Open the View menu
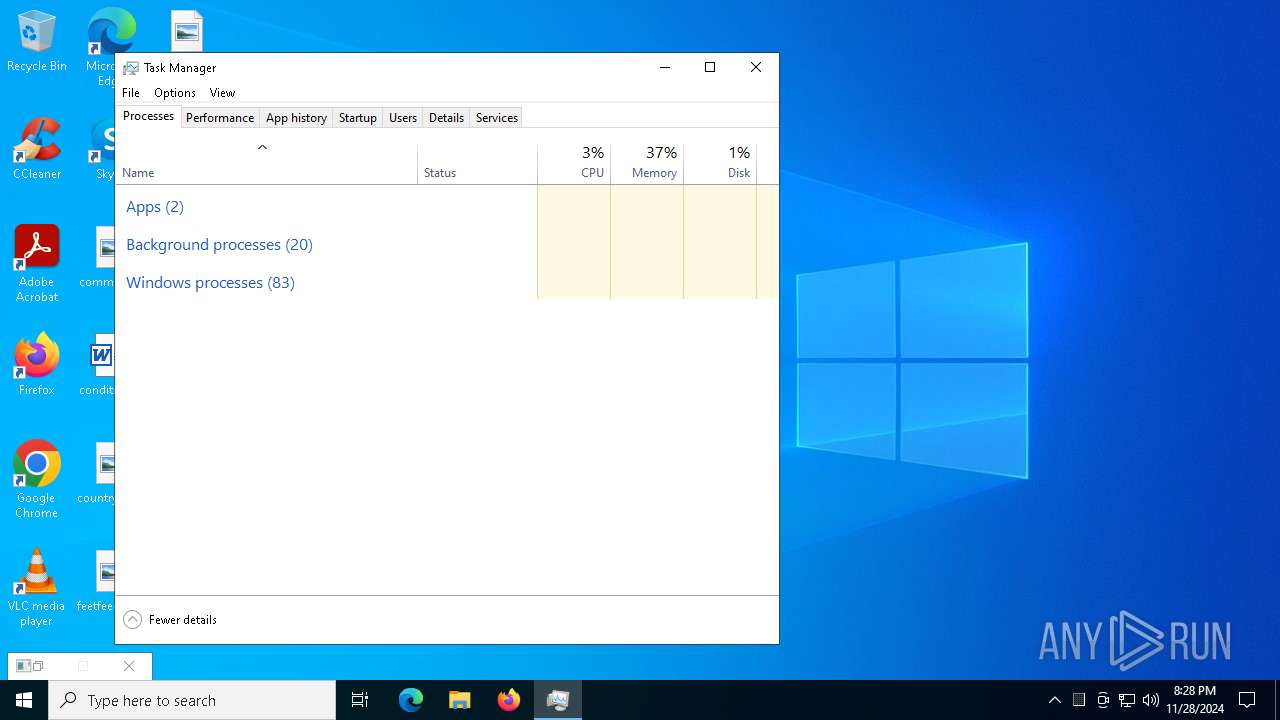The height and width of the screenshot is (720, 1280). 222,93
